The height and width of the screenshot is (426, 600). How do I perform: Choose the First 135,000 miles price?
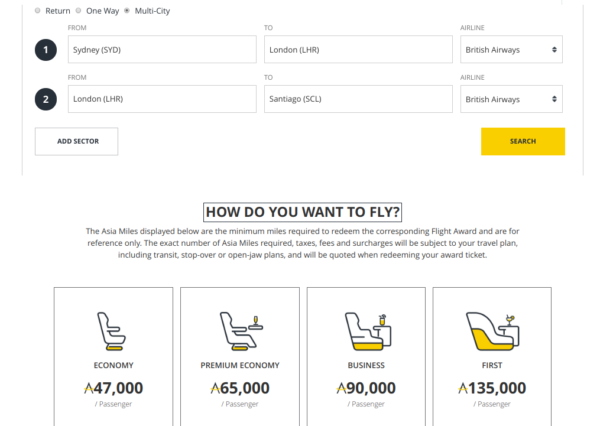click(x=492, y=388)
